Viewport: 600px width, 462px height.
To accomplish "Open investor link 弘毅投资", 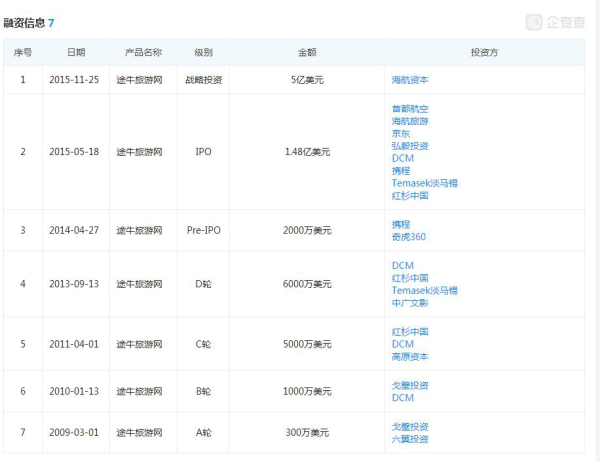I will 410,146.
